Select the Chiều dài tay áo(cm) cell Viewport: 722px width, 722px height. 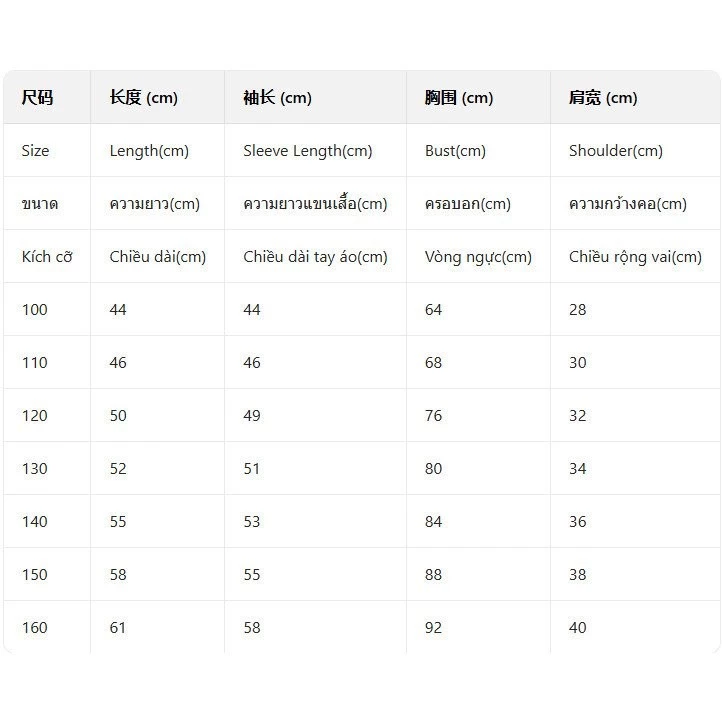click(x=315, y=256)
